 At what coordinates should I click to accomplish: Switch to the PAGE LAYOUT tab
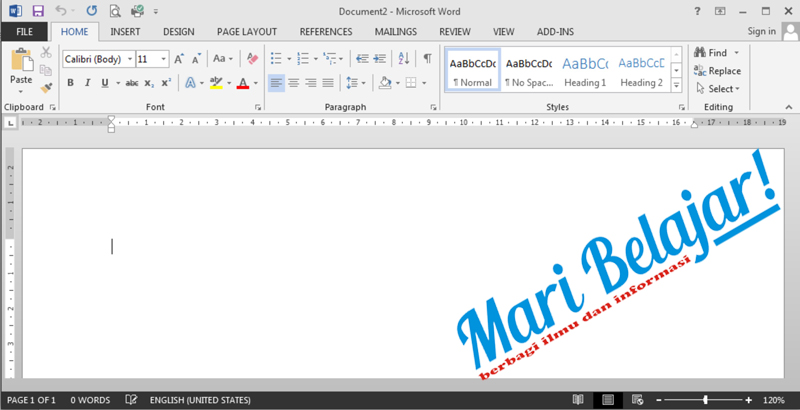tap(247, 32)
